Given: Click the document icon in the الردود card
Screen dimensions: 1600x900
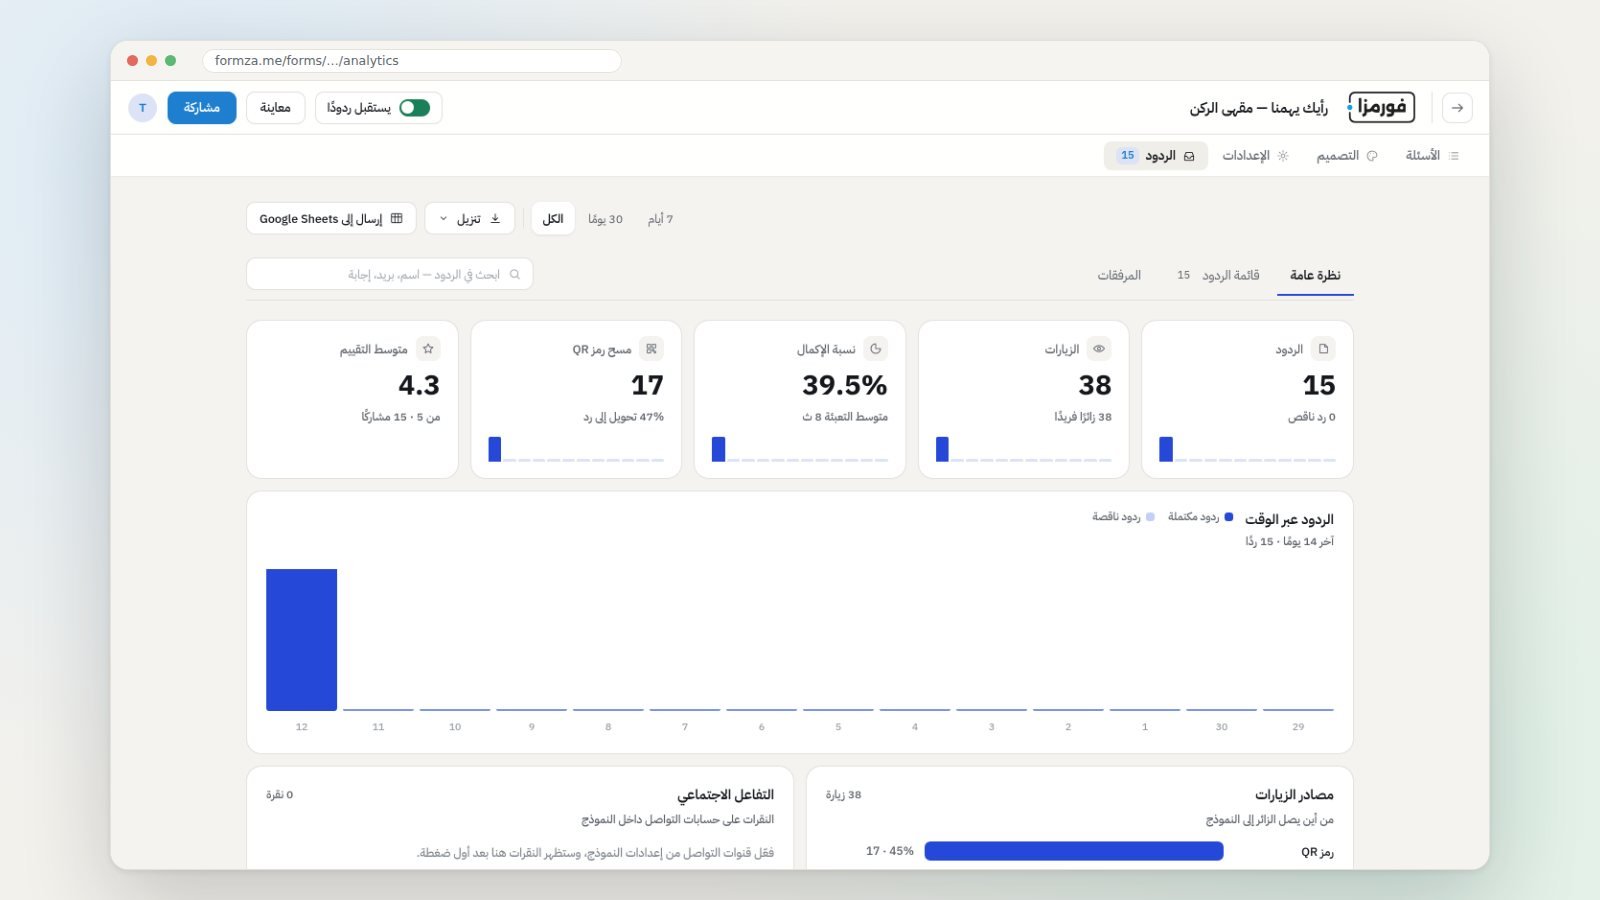Looking at the screenshot, I should point(1323,349).
